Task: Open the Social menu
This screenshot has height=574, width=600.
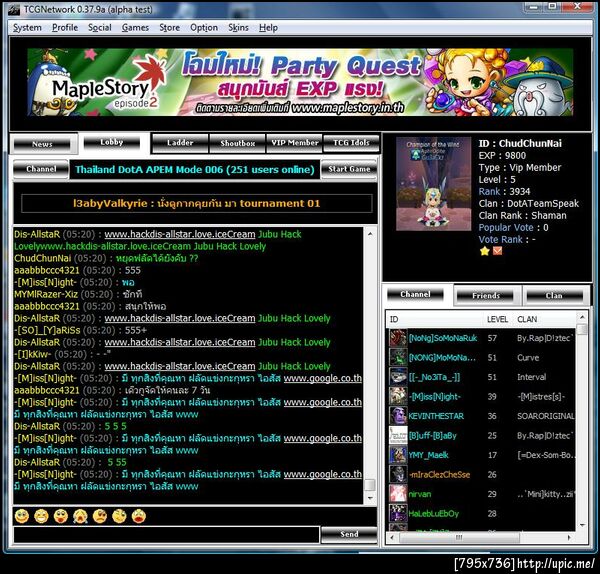Action: click(99, 28)
